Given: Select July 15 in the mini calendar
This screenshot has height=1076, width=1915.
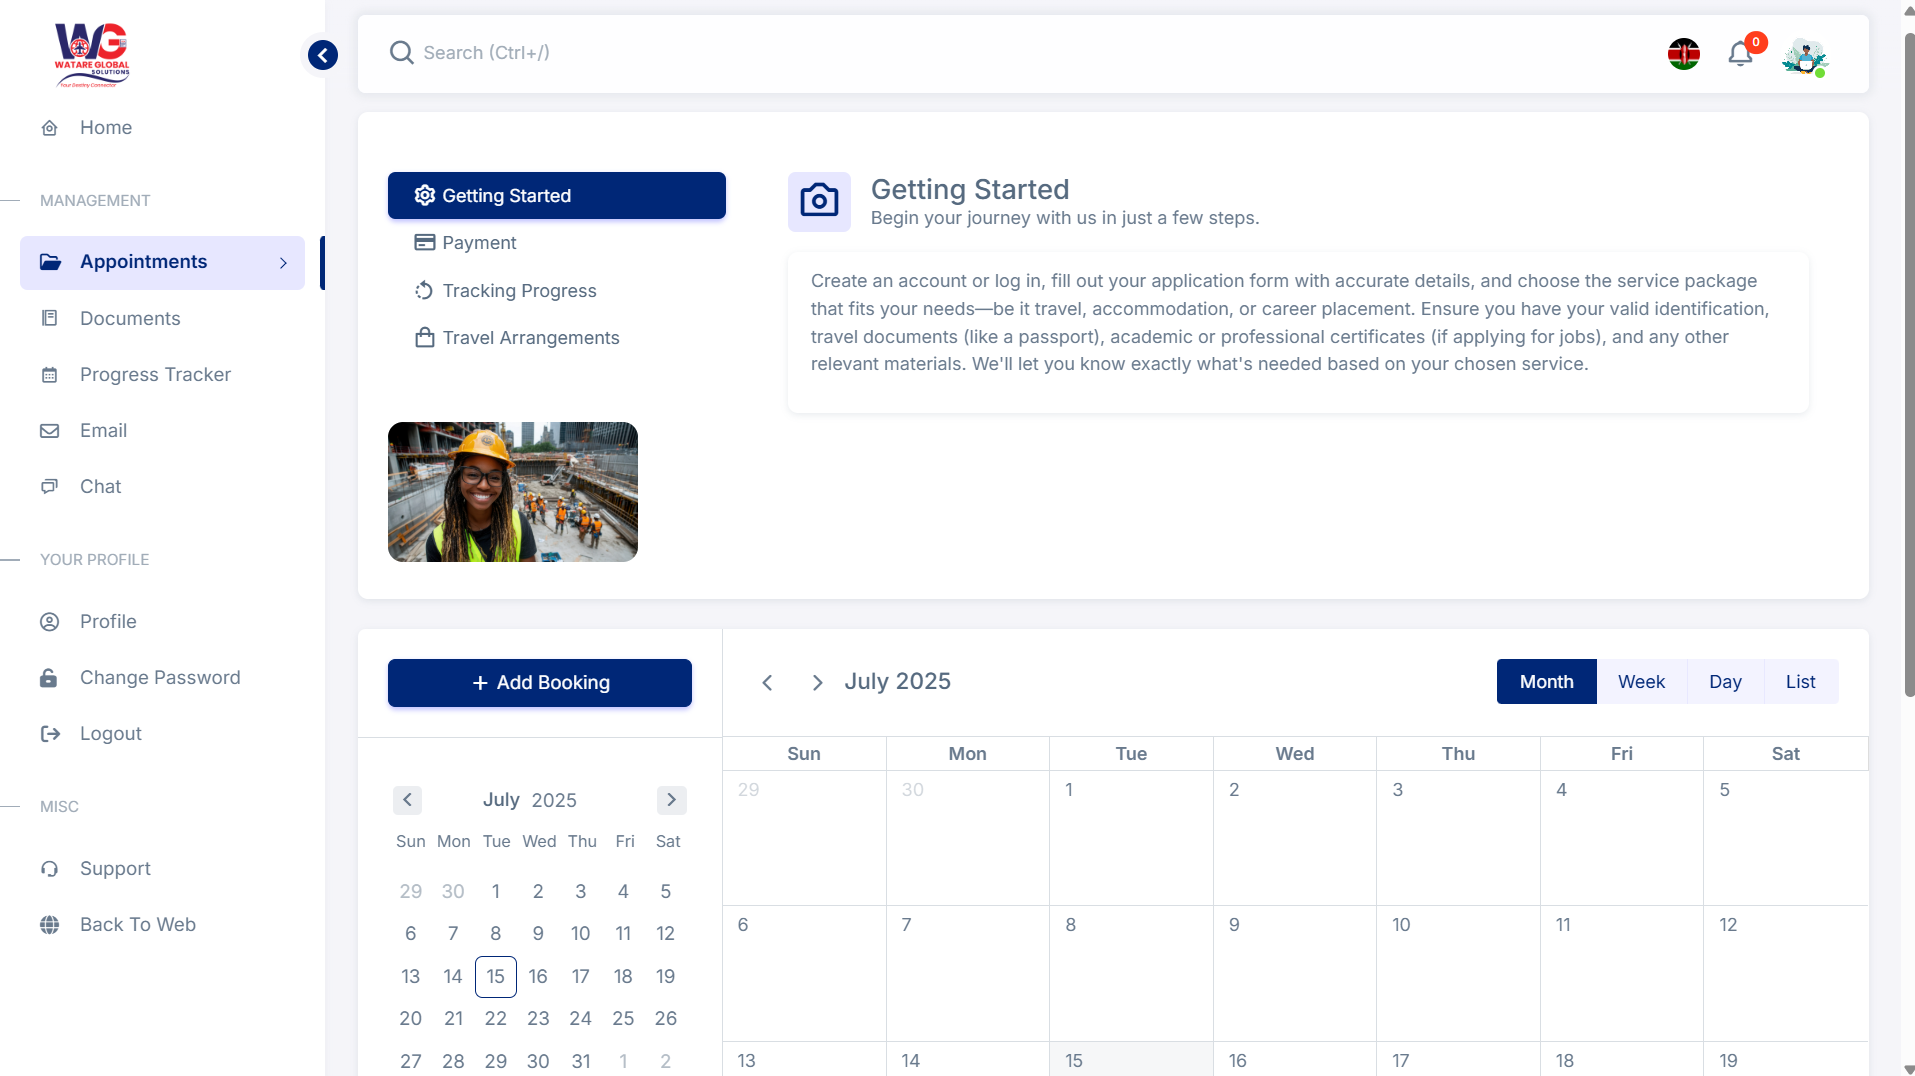Looking at the screenshot, I should coord(495,977).
